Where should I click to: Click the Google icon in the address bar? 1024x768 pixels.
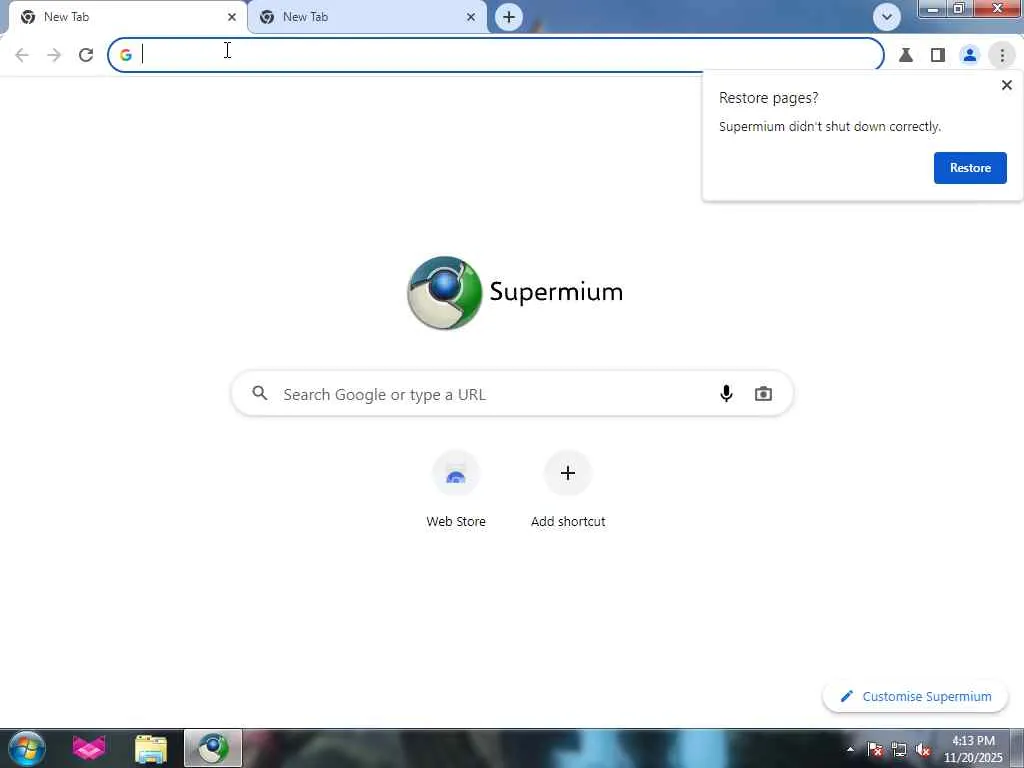(125, 56)
